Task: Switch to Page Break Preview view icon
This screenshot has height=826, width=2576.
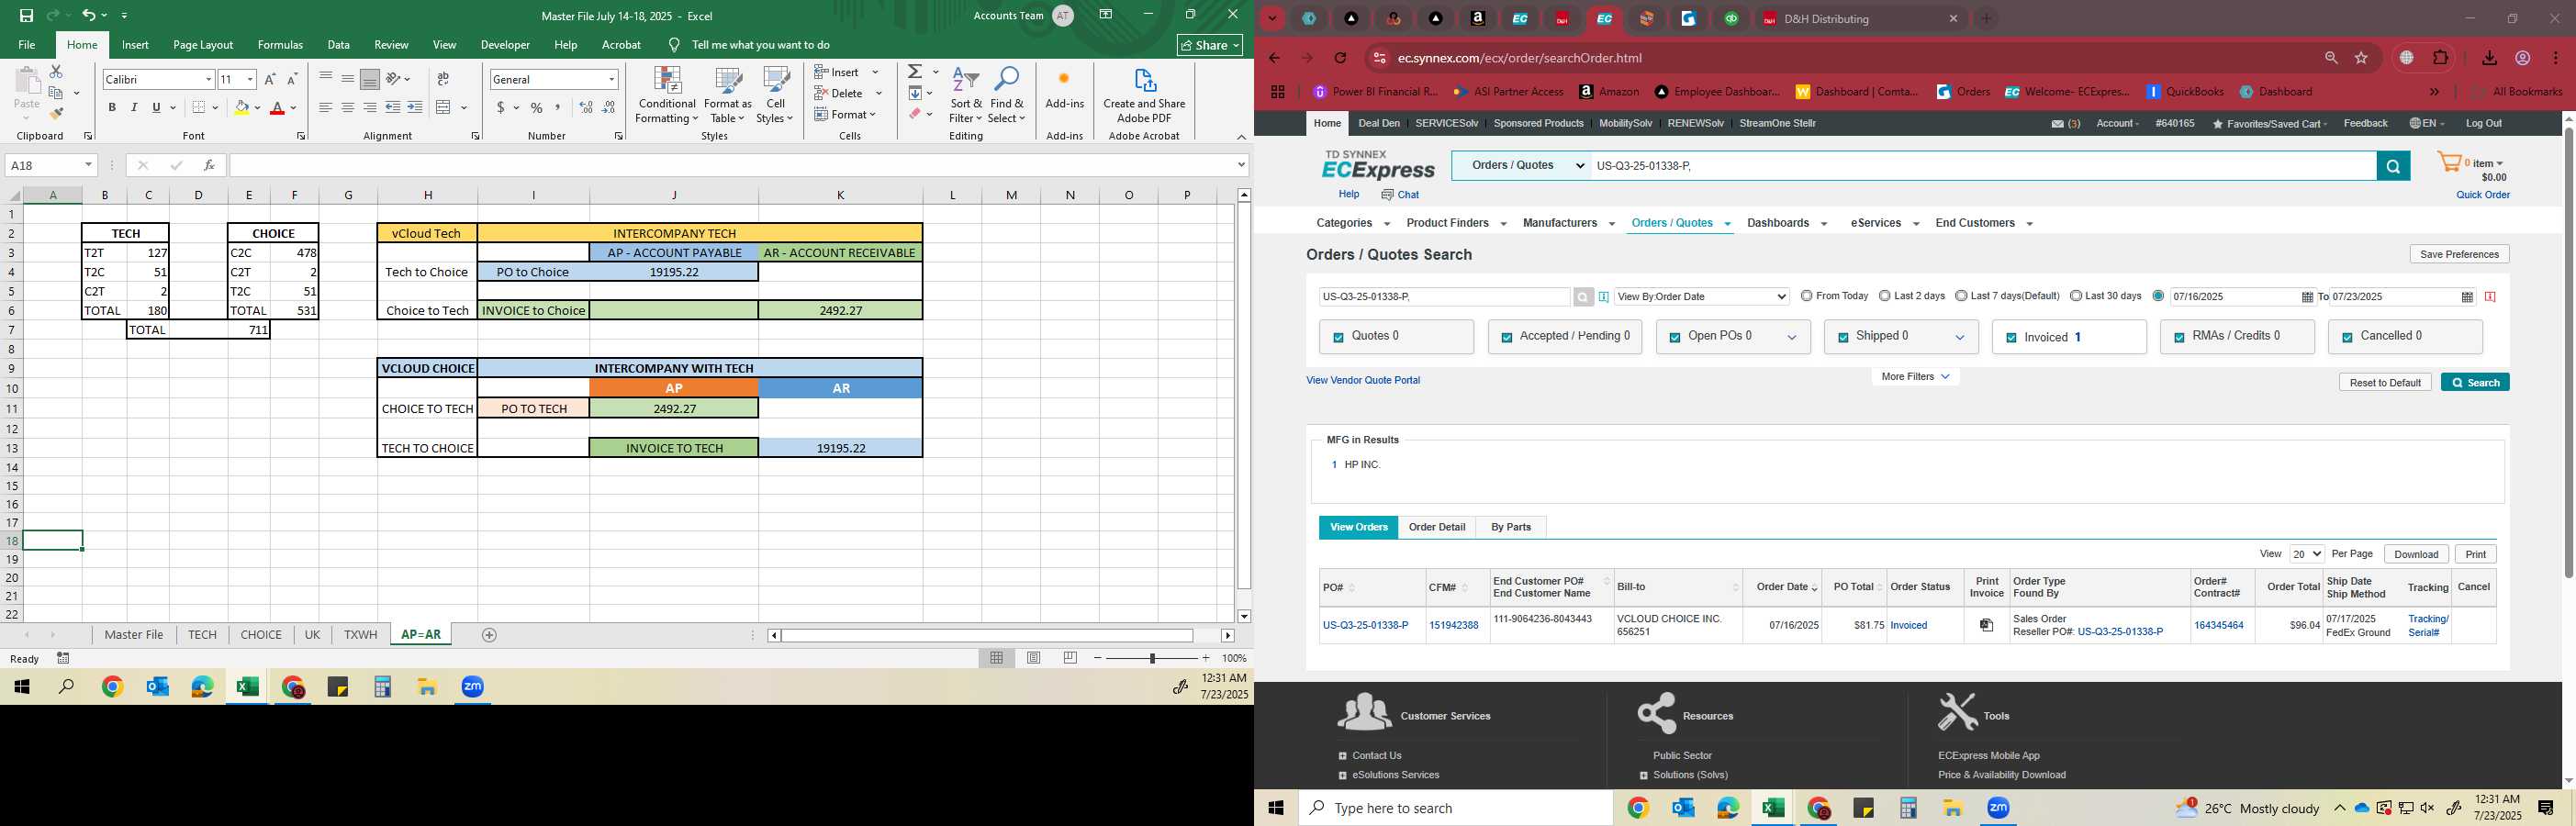Action: [1071, 658]
